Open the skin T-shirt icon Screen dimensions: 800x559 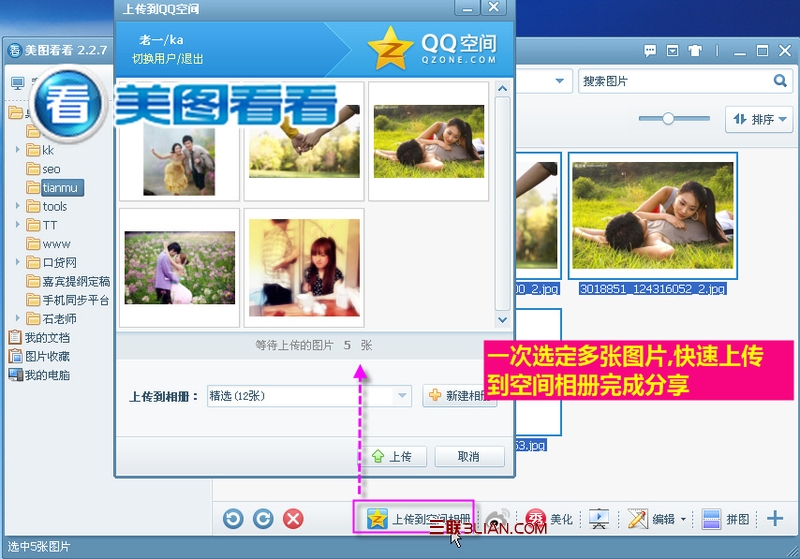[695, 50]
